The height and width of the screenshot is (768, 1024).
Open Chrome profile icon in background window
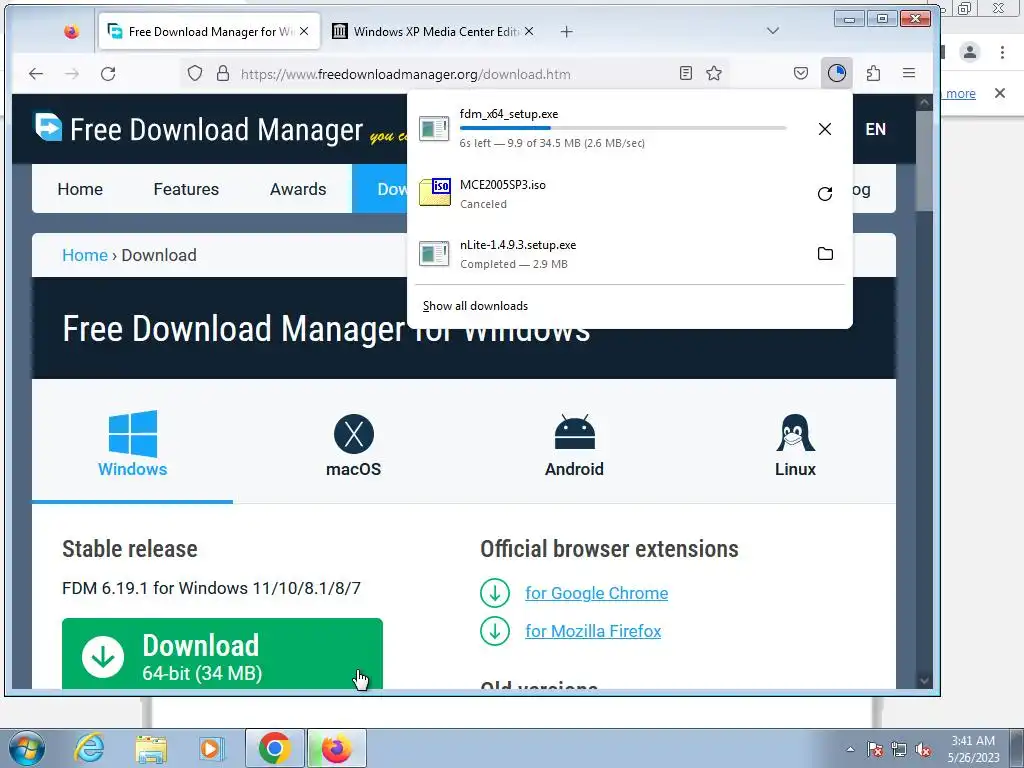[970, 52]
